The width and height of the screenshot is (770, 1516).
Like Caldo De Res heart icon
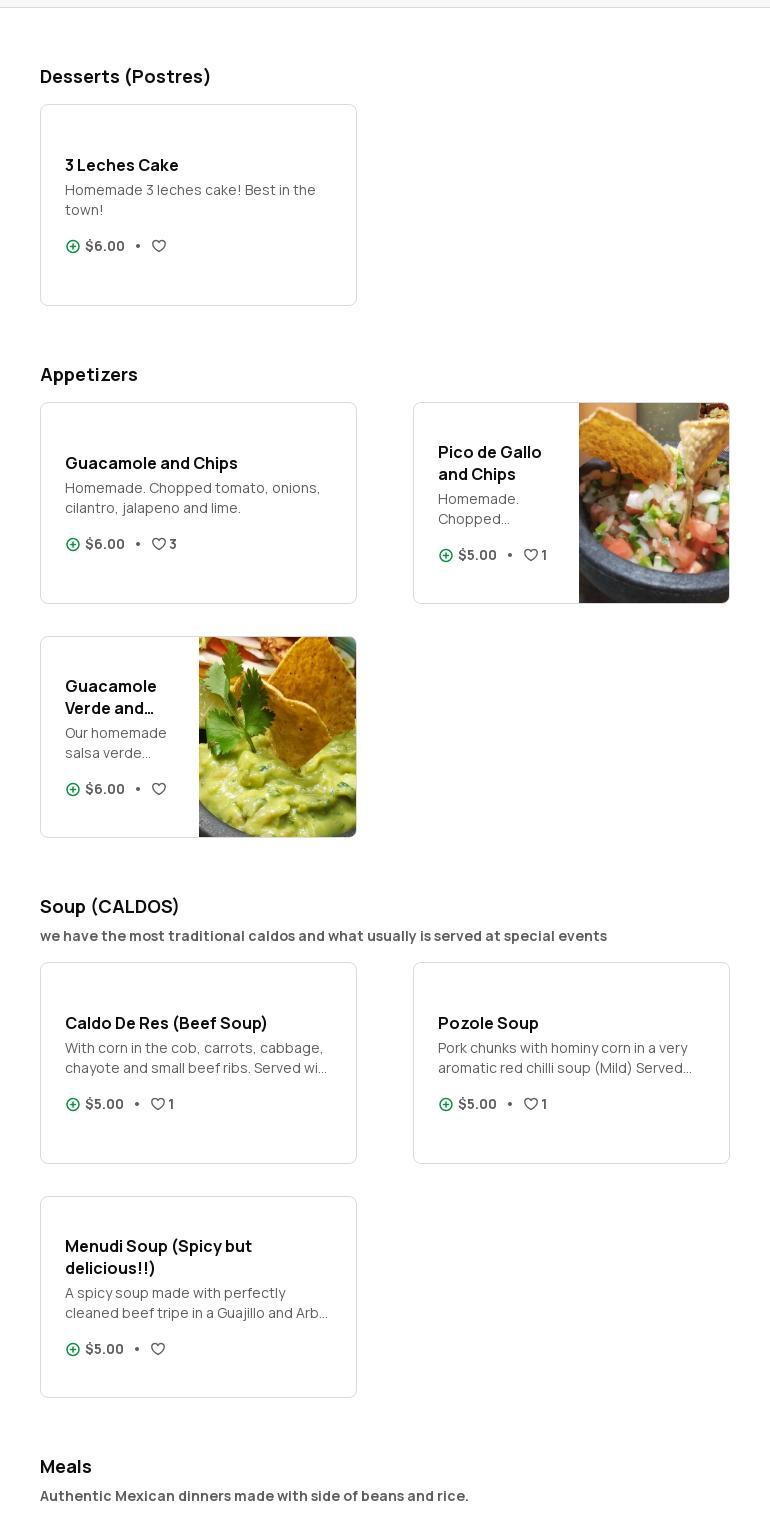pos(157,1104)
